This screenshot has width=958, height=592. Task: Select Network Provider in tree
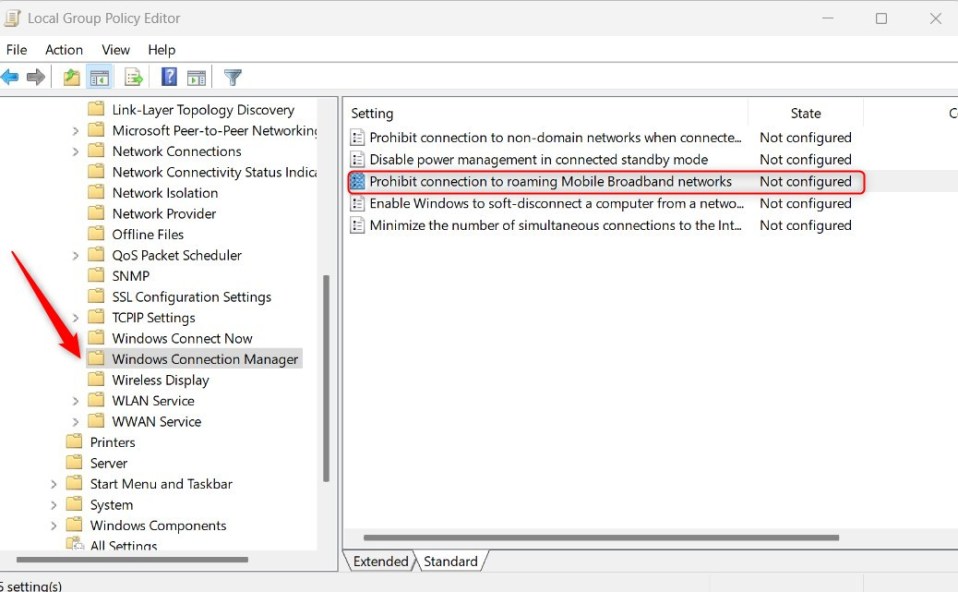pyautogui.click(x=164, y=213)
